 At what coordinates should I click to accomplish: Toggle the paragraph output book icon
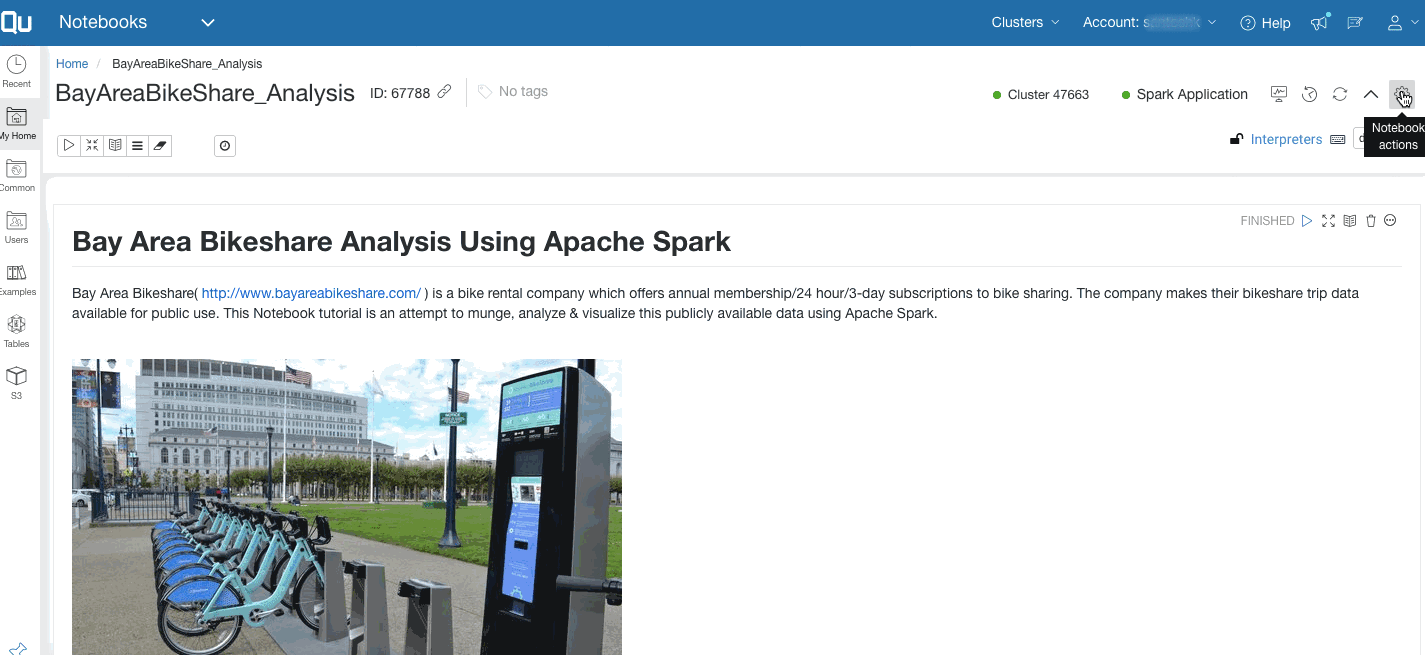pyautogui.click(x=1350, y=221)
